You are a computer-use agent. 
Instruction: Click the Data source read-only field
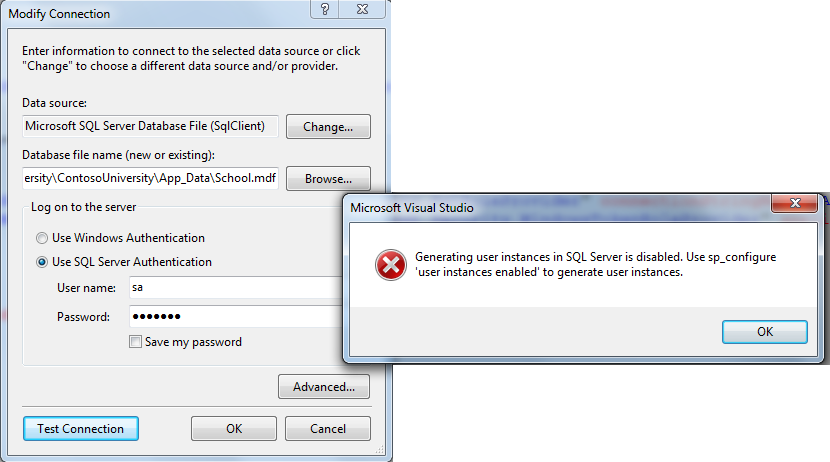click(x=150, y=126)
